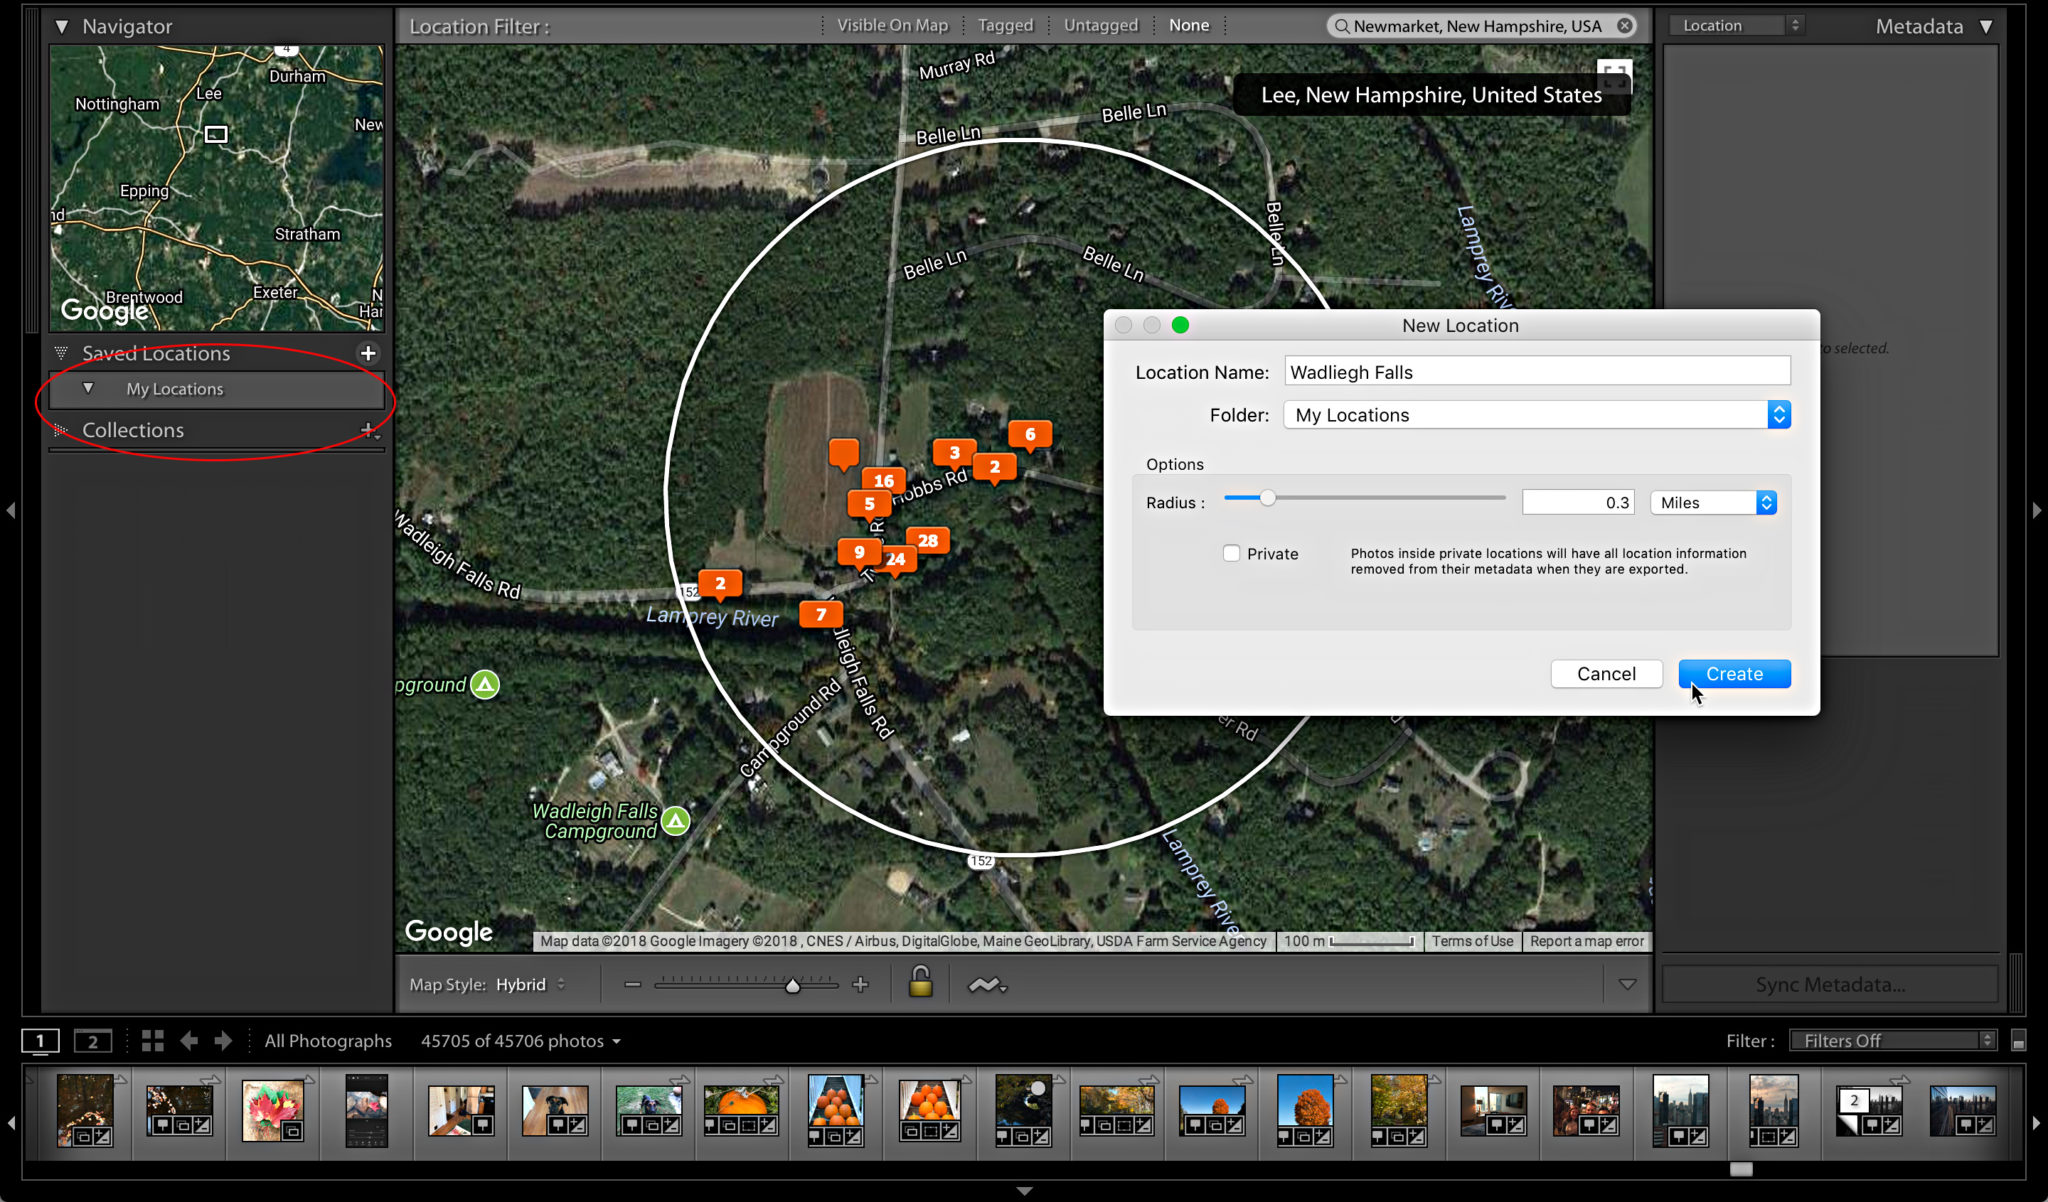Click the add Collection plus icon
Screen dimensions: 2048x1202
tap(369, 431)
